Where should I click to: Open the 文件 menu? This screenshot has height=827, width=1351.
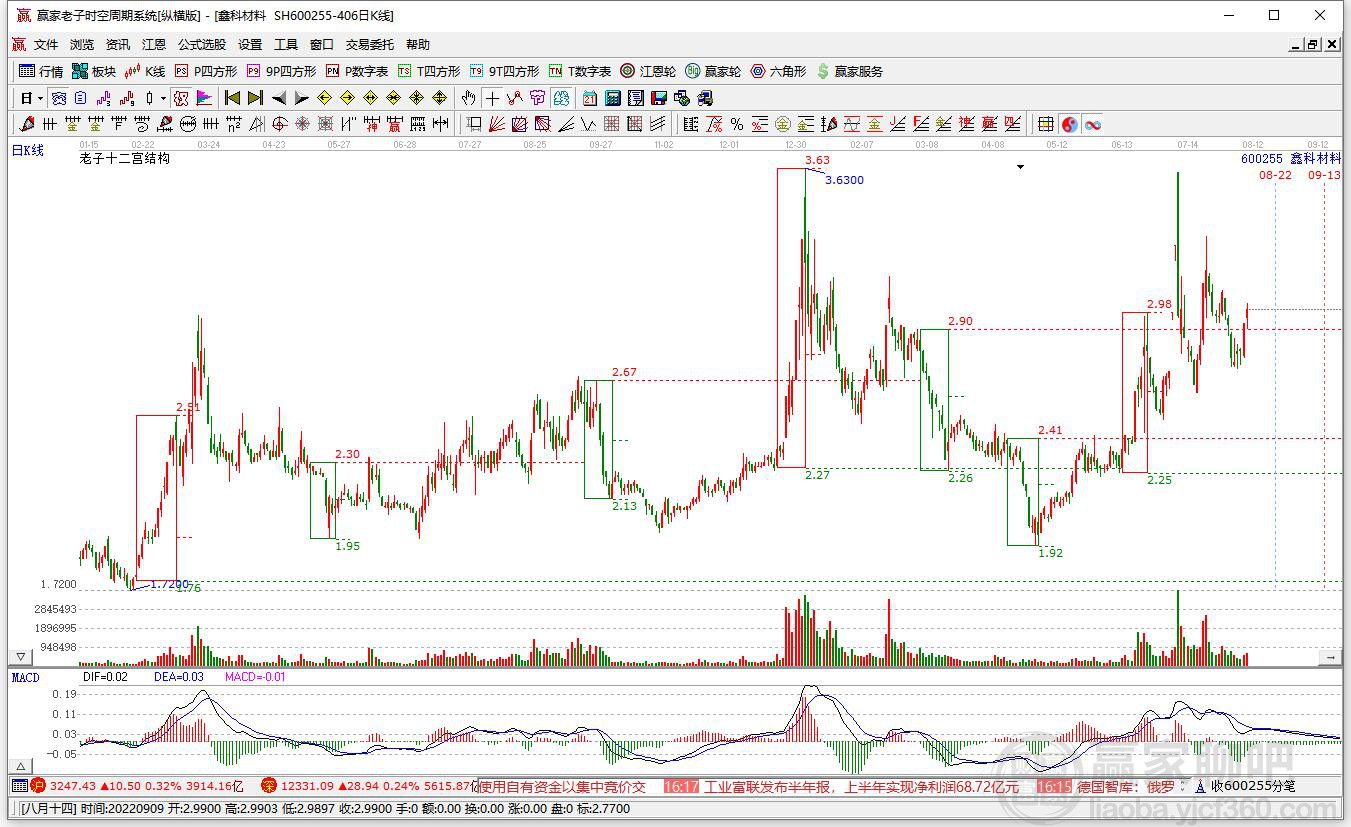click(x=46, y=45)
